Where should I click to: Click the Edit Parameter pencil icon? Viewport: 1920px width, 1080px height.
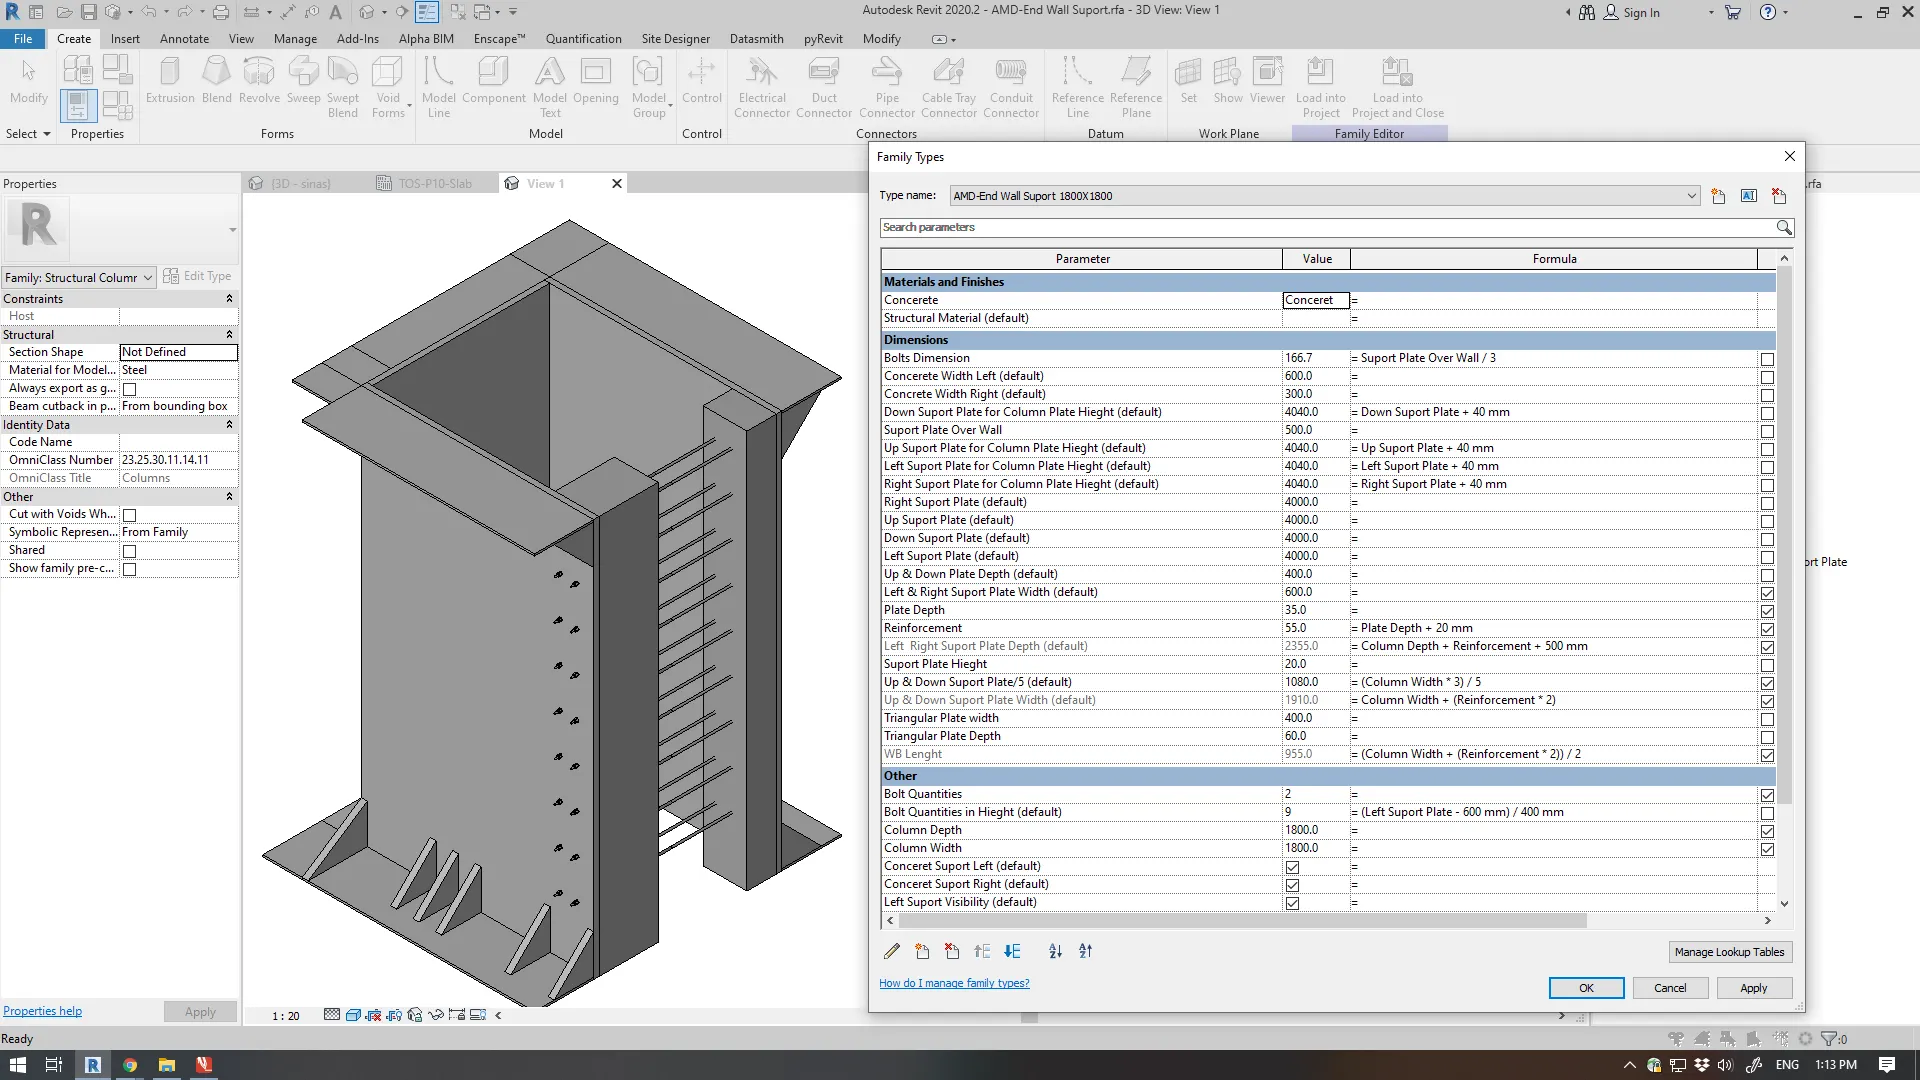pyautogui.click(x=892, y=951)
